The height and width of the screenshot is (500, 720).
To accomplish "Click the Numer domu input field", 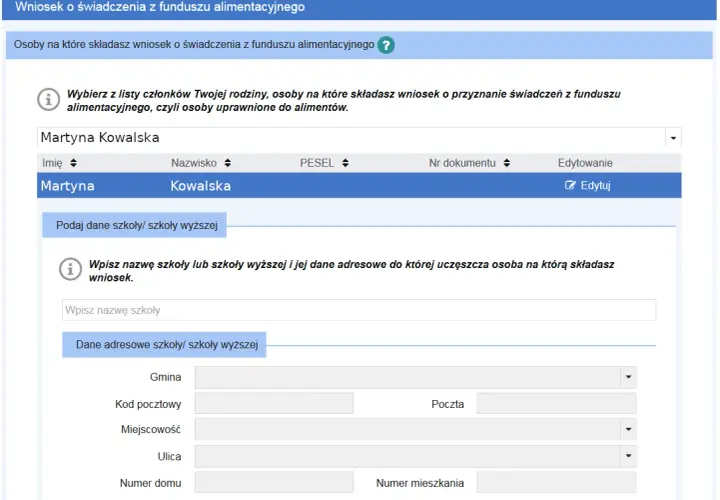I will (274, 482).
